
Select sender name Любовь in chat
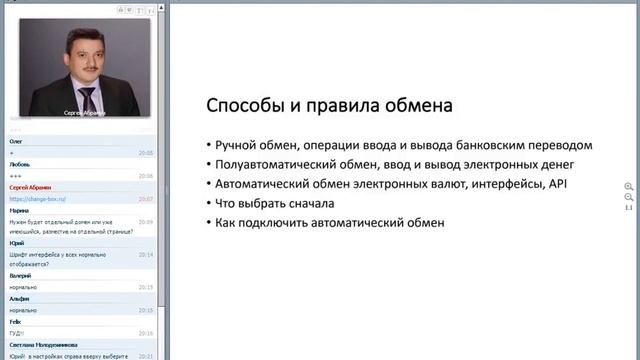tap(20, 164)
